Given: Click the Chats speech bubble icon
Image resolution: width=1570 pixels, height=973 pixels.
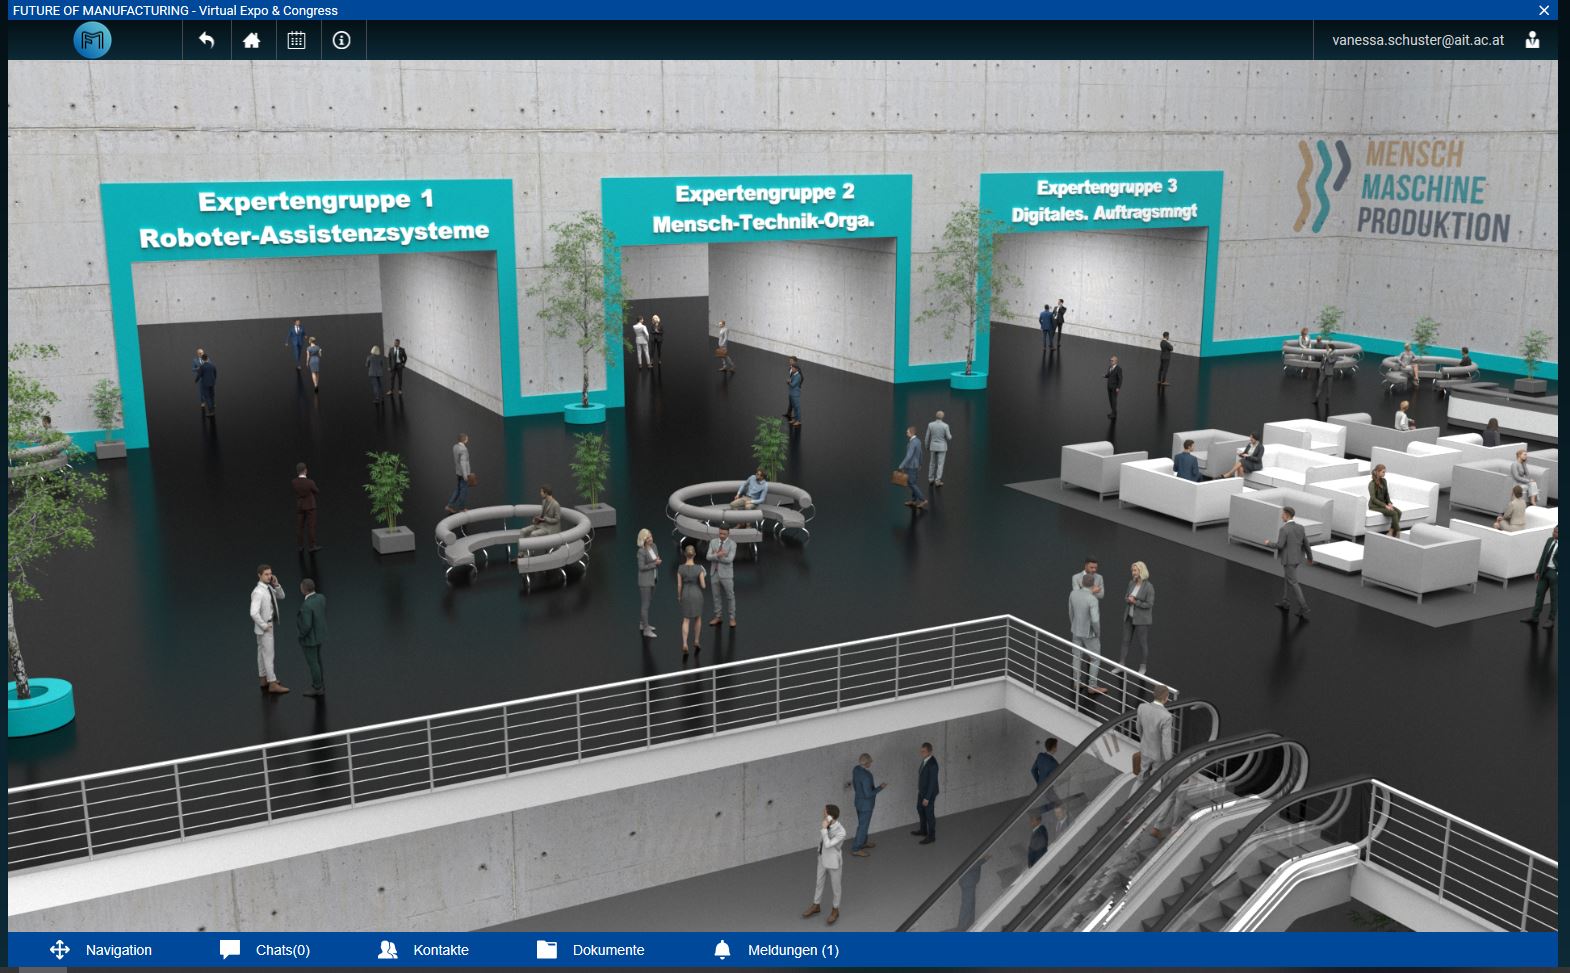Looking at the screenshot, I should (x=230, y=950).
